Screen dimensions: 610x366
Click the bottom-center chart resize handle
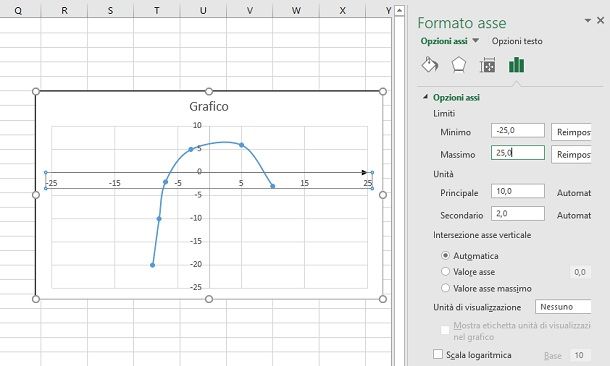point(209,299)
